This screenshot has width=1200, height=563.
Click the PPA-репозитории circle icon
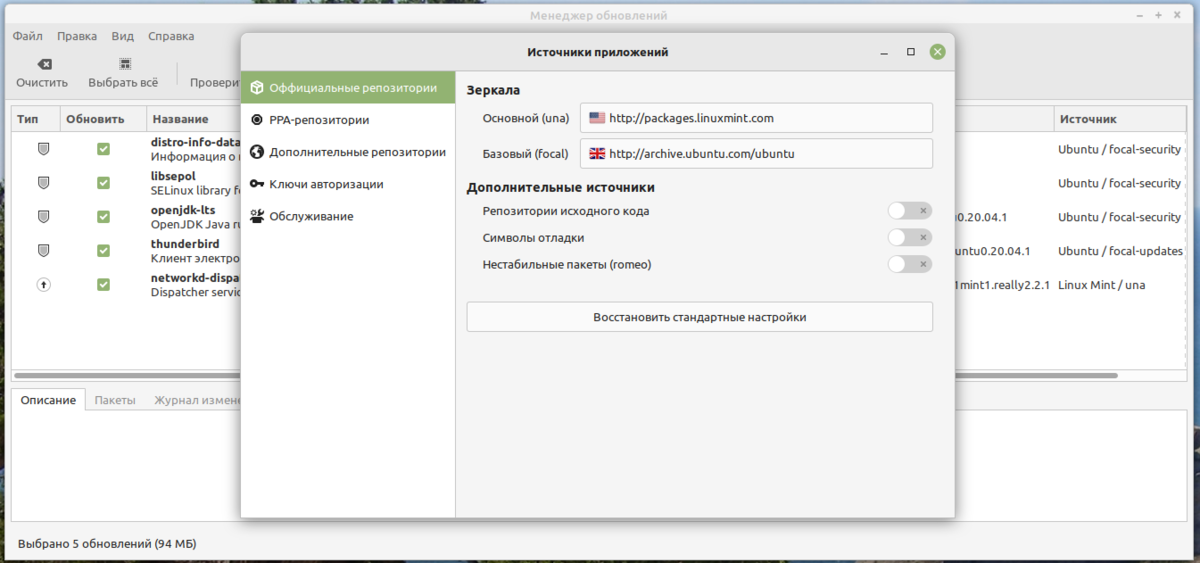[257, 120]
